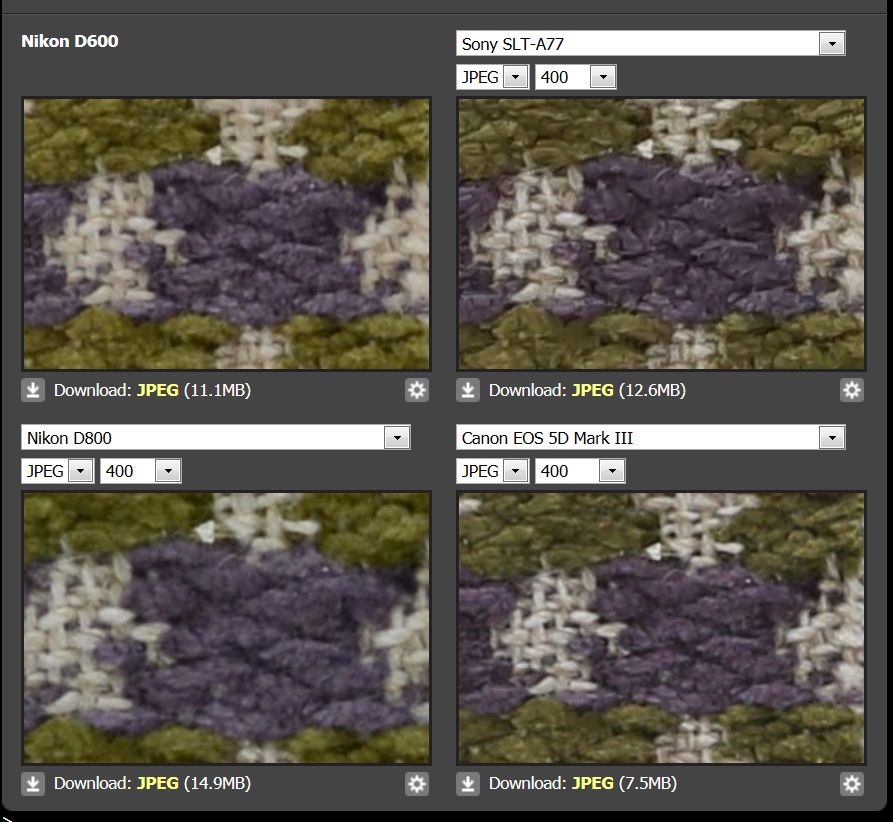Image resolution: width=893 pixels, height=822 pixels.
Task: Change the JPEG format for Canon 5D Mark III
Action: coord(493,471)
